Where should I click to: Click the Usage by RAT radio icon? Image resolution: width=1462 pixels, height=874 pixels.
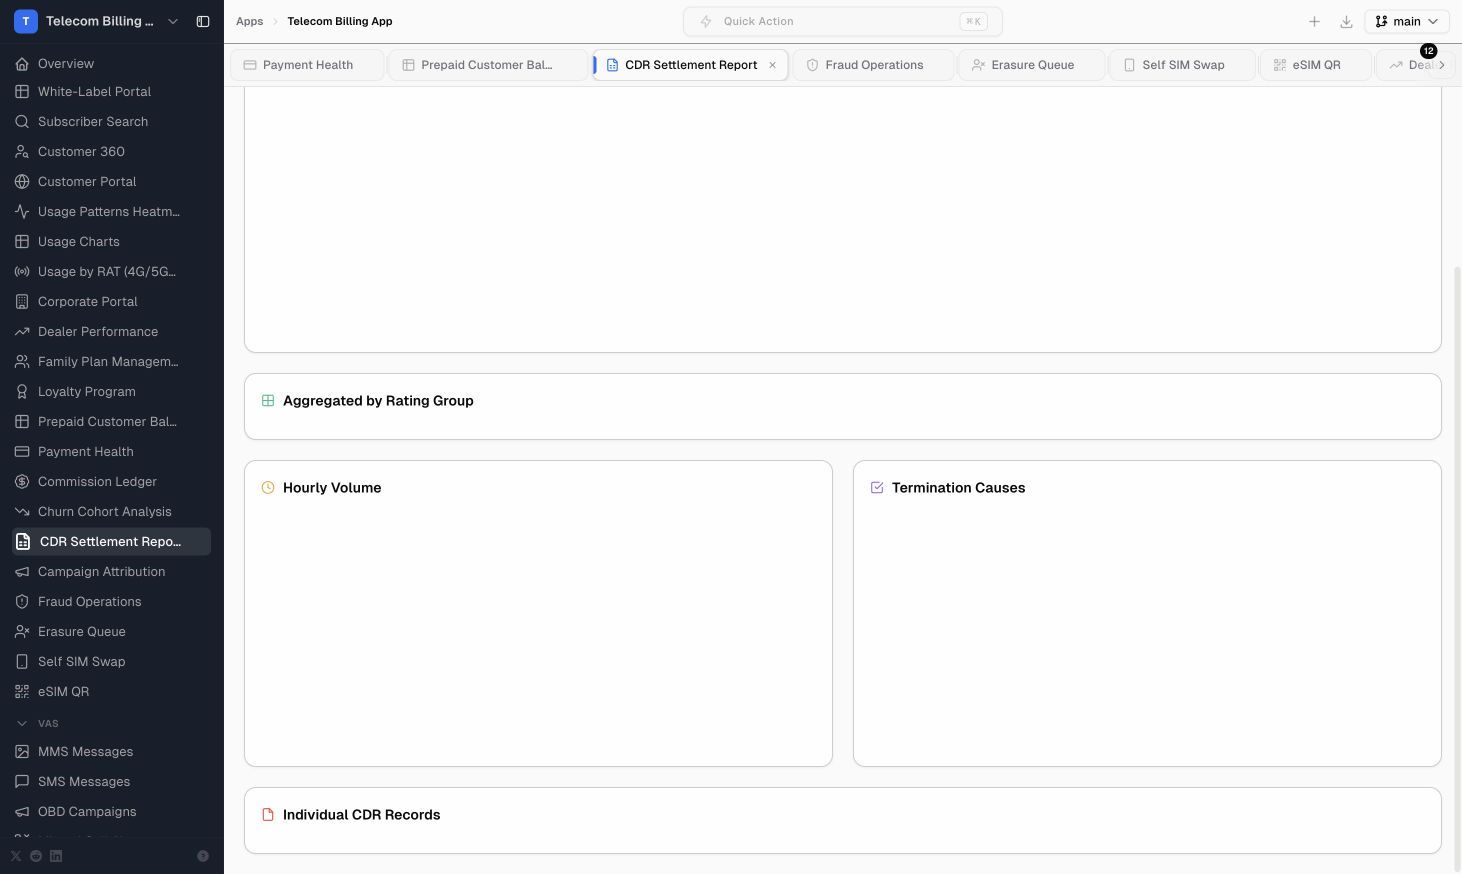tap(22, 271)
